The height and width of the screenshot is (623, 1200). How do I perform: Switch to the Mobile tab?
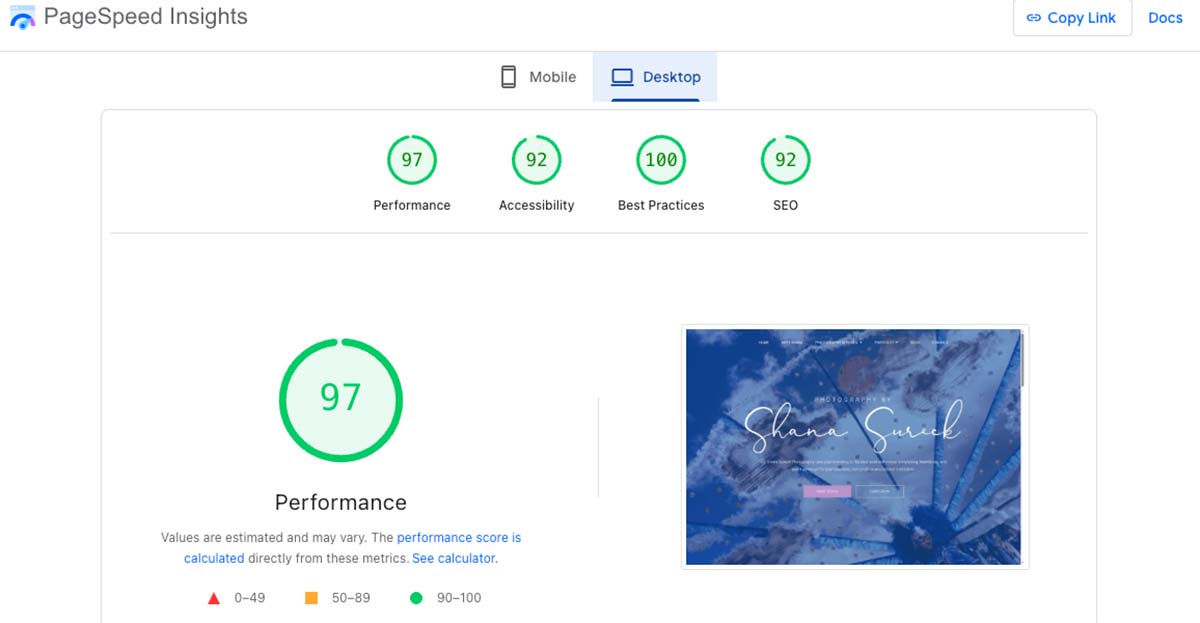537,76
